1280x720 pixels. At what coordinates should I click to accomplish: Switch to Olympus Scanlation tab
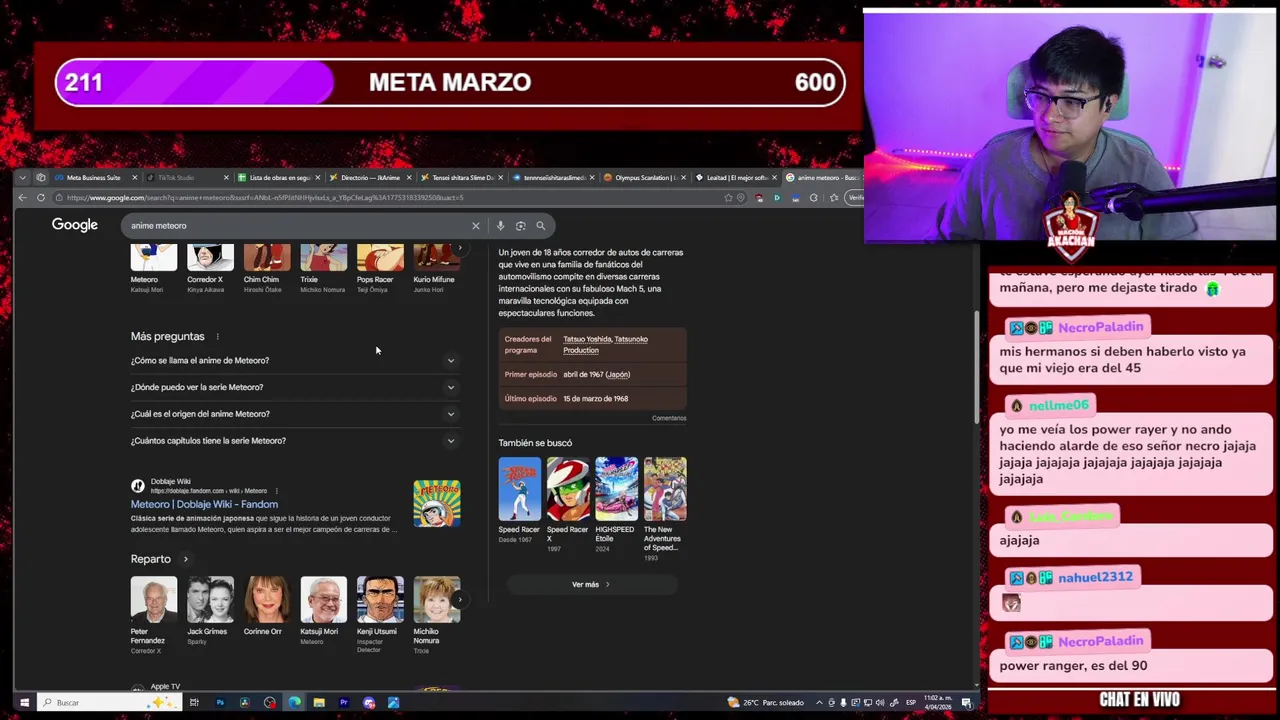tap(645, 178)
